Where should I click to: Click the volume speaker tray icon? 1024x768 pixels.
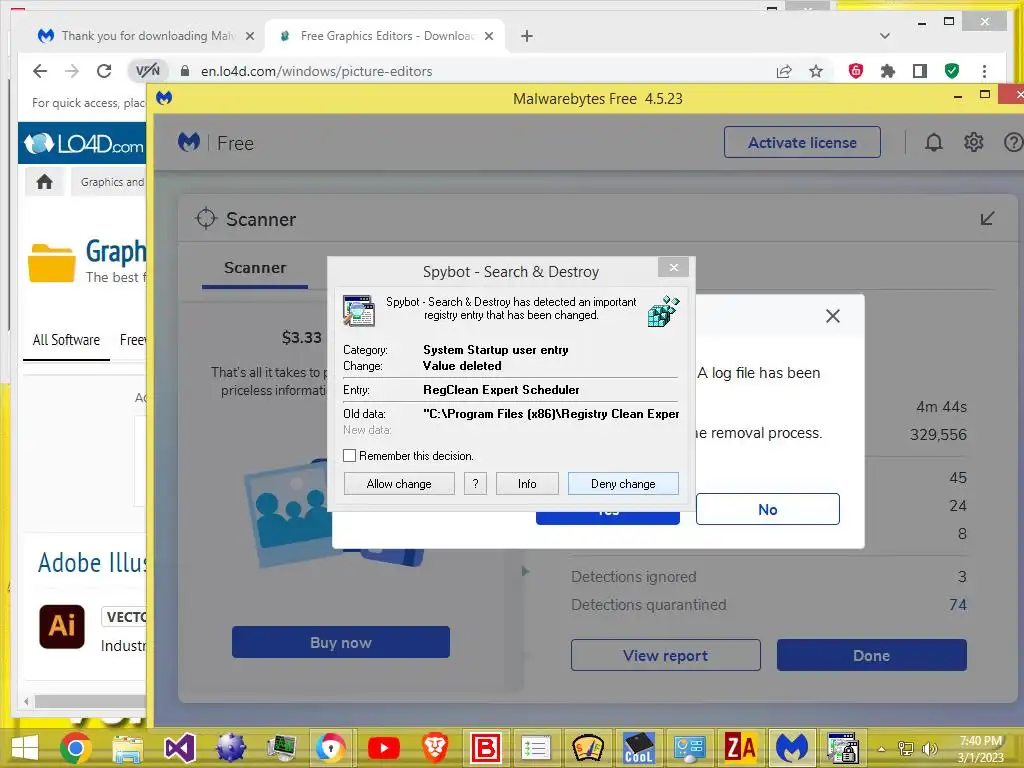(x=929, y=748)
